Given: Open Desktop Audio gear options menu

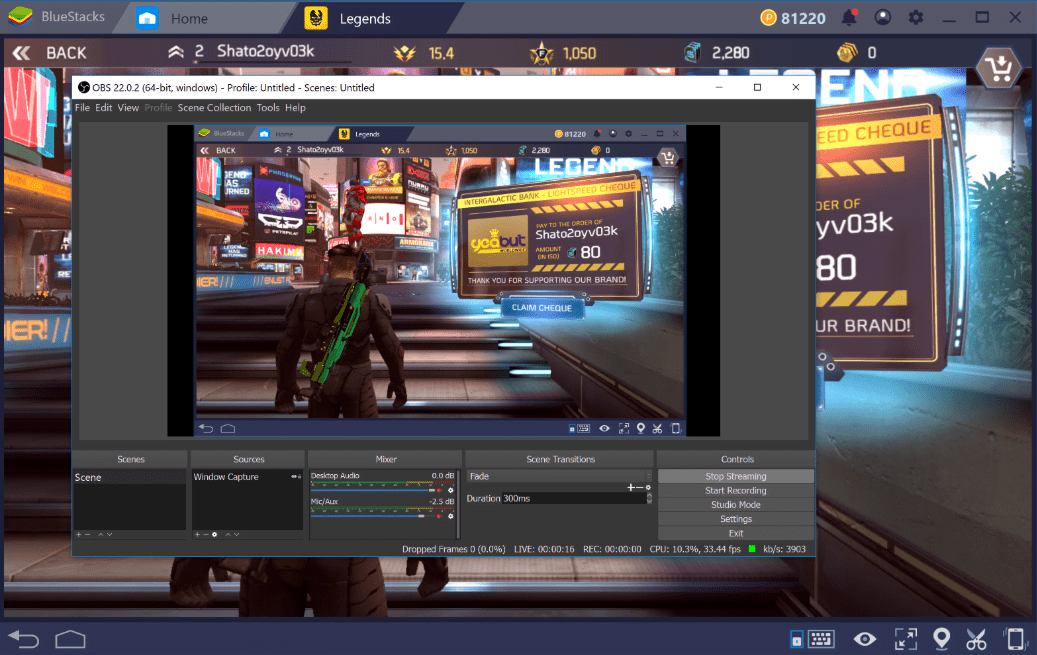Looking at the screenshot, I should 451,490.
